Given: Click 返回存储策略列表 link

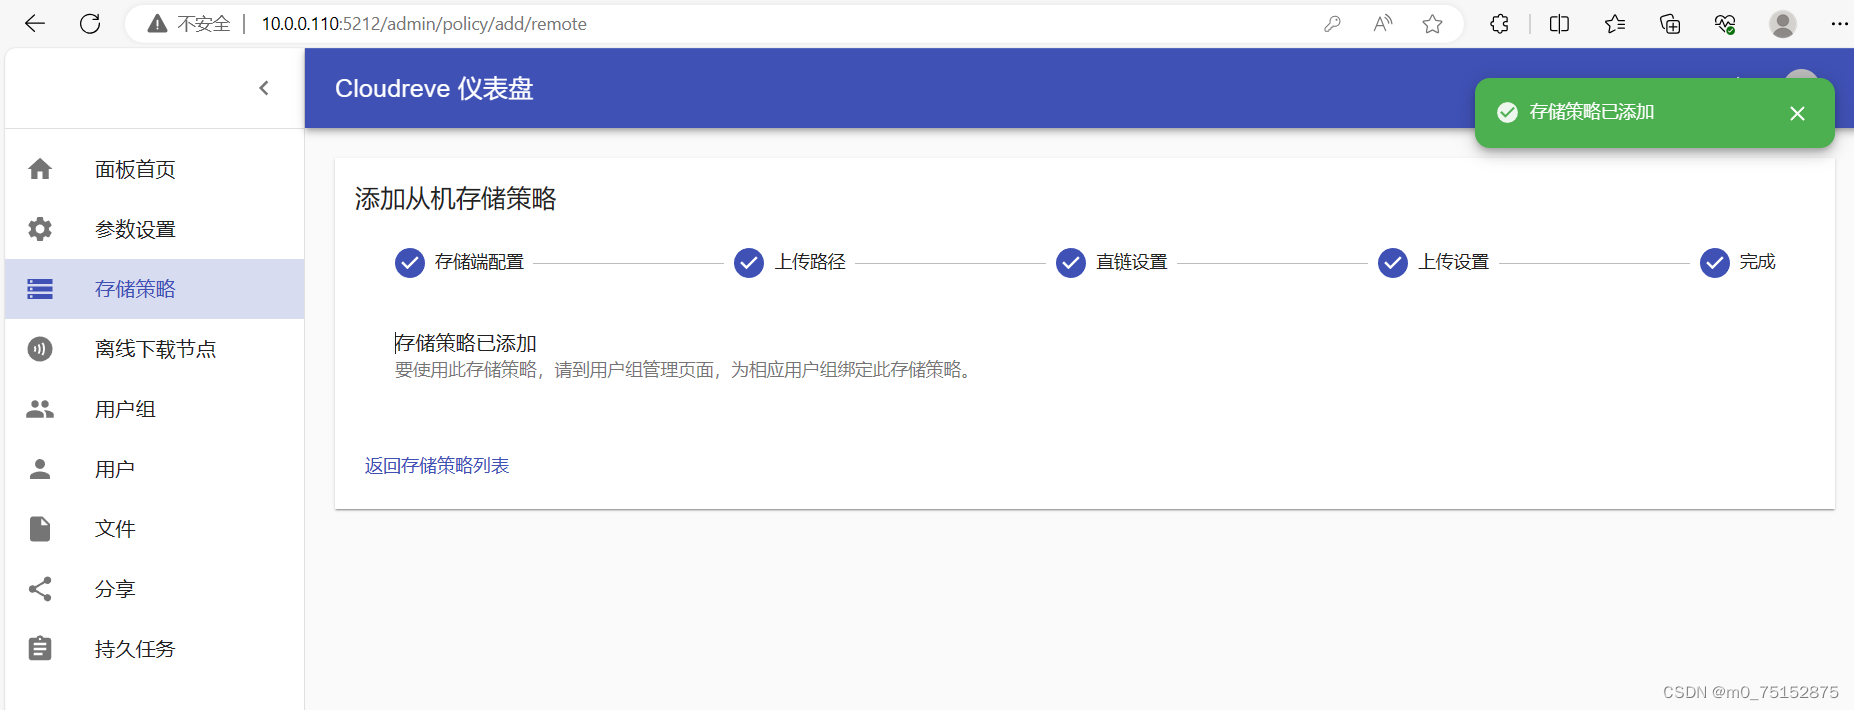Looking at the screenshot, I should (437, 466).
